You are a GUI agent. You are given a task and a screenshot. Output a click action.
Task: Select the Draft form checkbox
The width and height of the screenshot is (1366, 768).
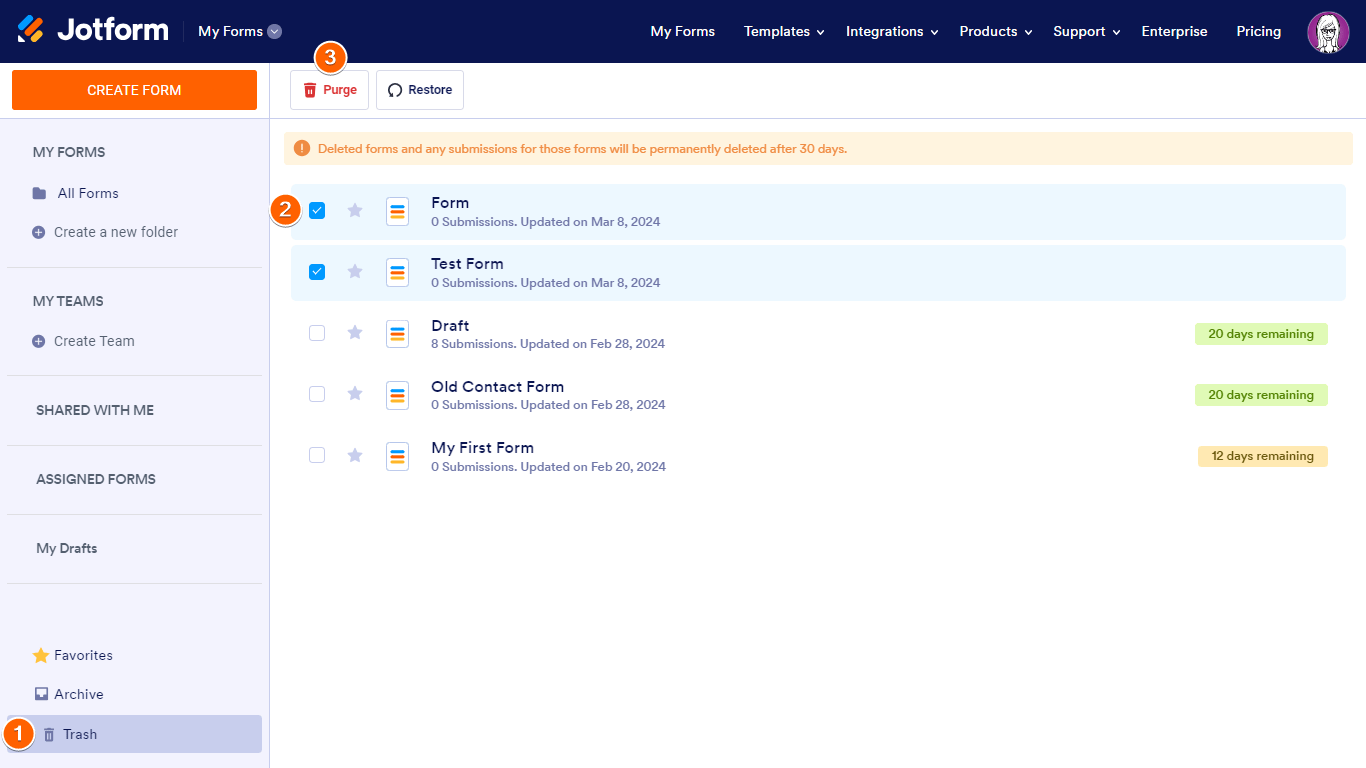pyautogui.click(x=317, y=333)
